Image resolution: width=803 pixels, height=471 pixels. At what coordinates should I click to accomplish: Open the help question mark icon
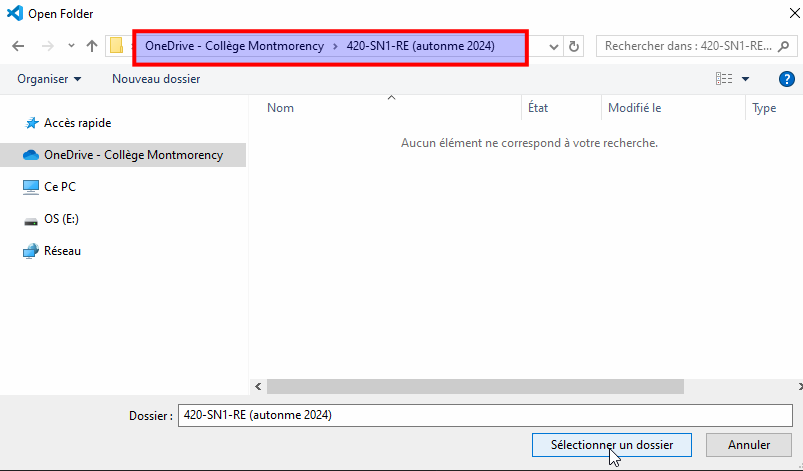pos(787,79)
